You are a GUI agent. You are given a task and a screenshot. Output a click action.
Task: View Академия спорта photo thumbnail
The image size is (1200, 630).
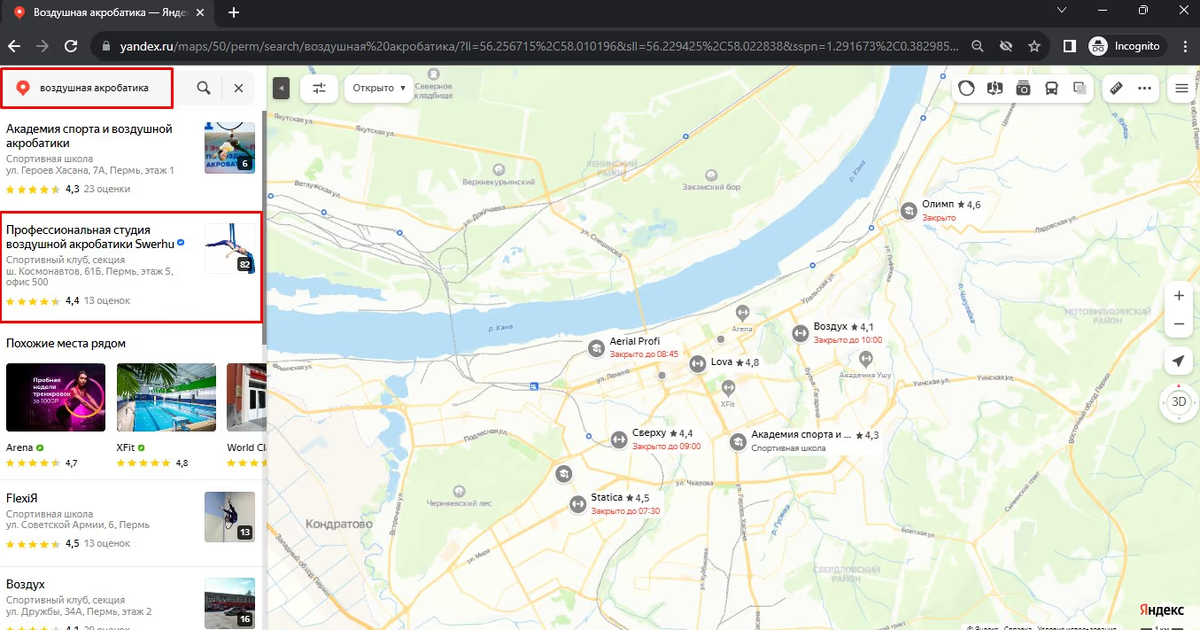[229, 147]
